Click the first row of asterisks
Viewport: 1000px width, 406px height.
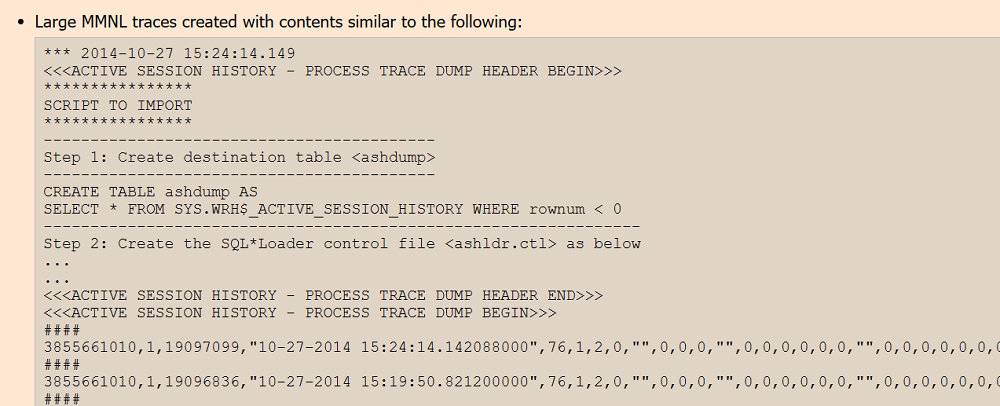coord(118,88)
